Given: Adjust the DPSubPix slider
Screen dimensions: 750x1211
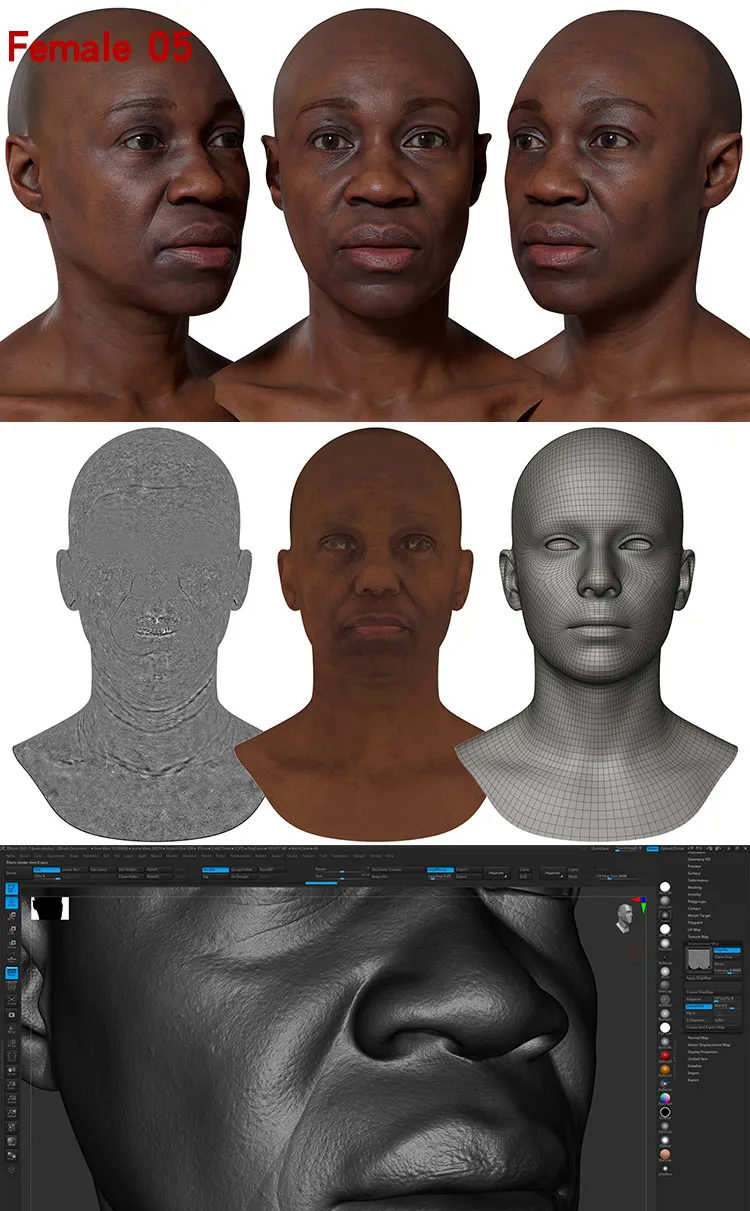Looking at the screenshot, I should 727,999.
